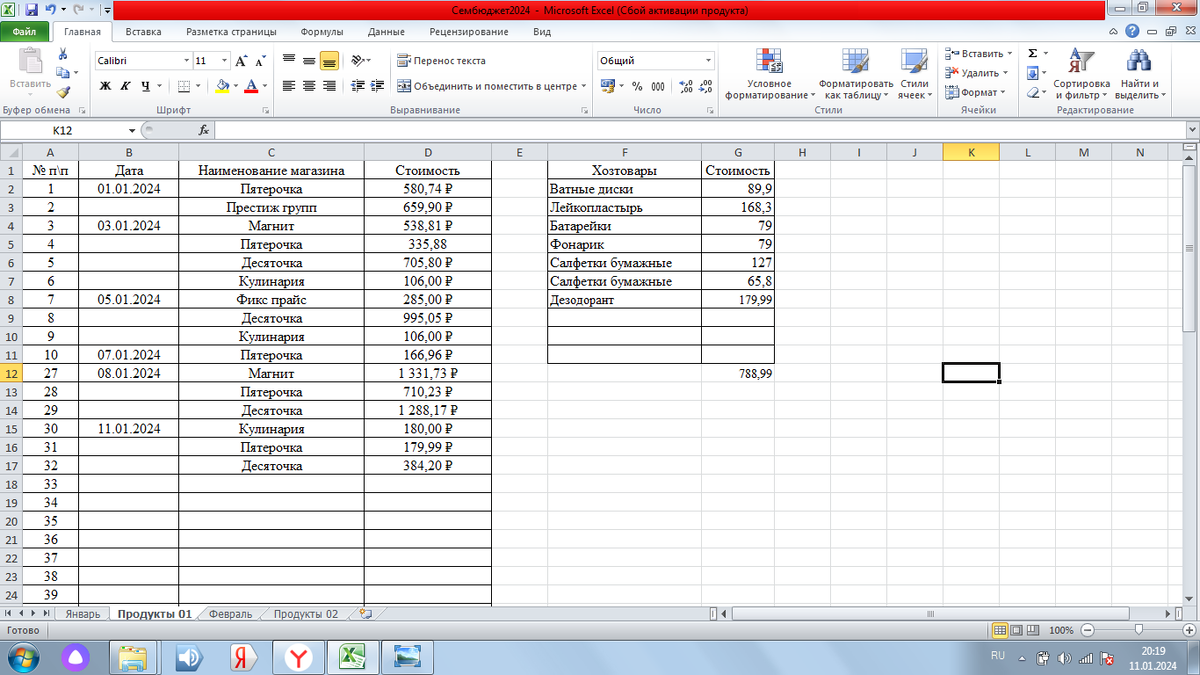Decrease font size with the small A icon
1200x675 pixels.
point(260,61)
